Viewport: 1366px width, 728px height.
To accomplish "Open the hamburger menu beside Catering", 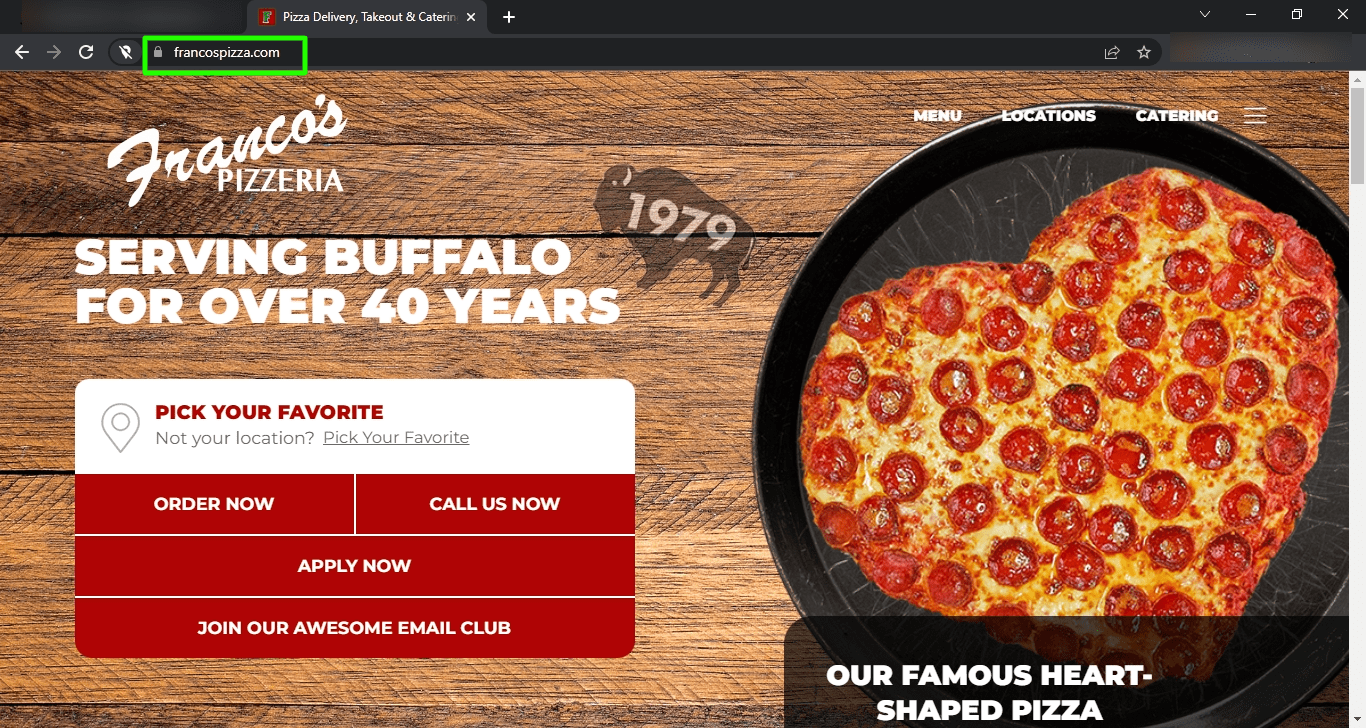I will (x=1255, y=116).
